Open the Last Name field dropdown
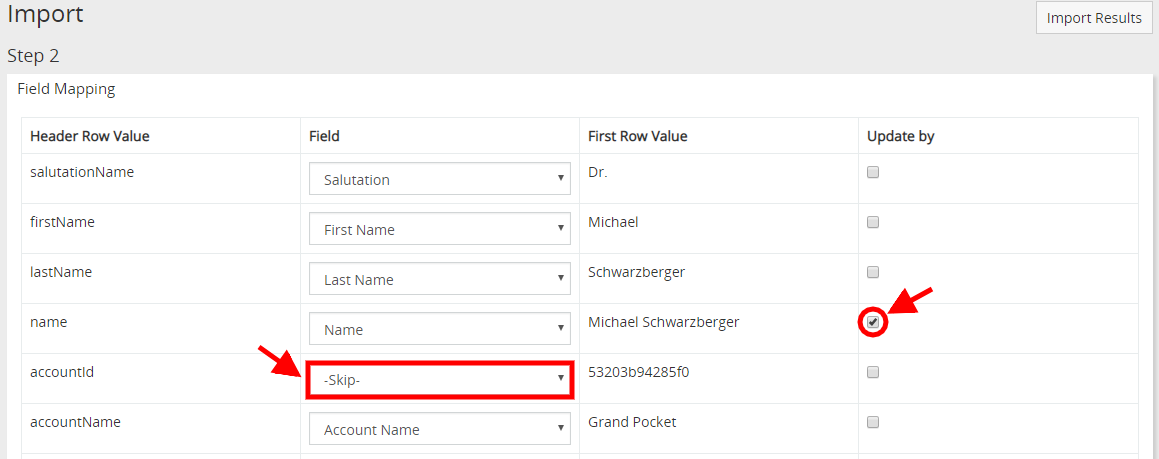This screenshot has height=459, width=1159. (x=440, y=279)
